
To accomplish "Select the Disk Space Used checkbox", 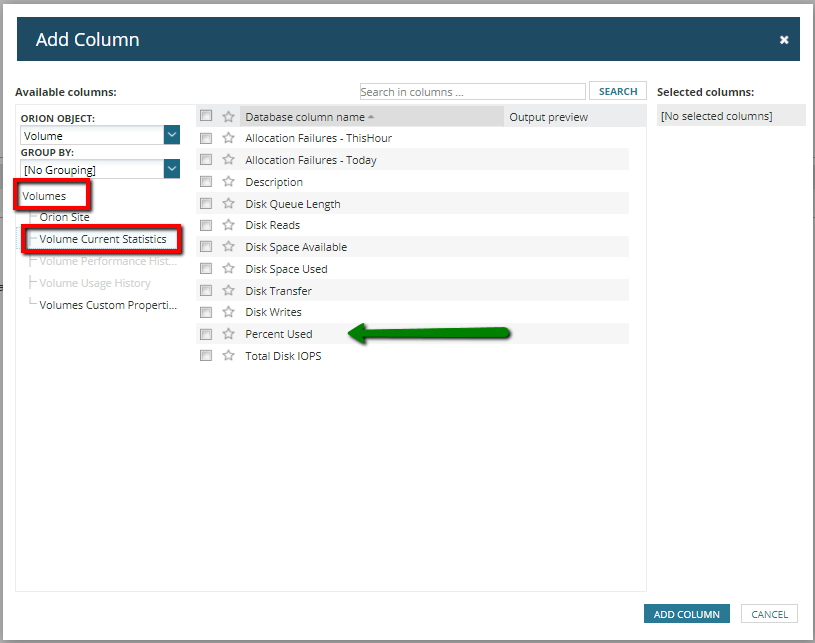I will (206, 268).
